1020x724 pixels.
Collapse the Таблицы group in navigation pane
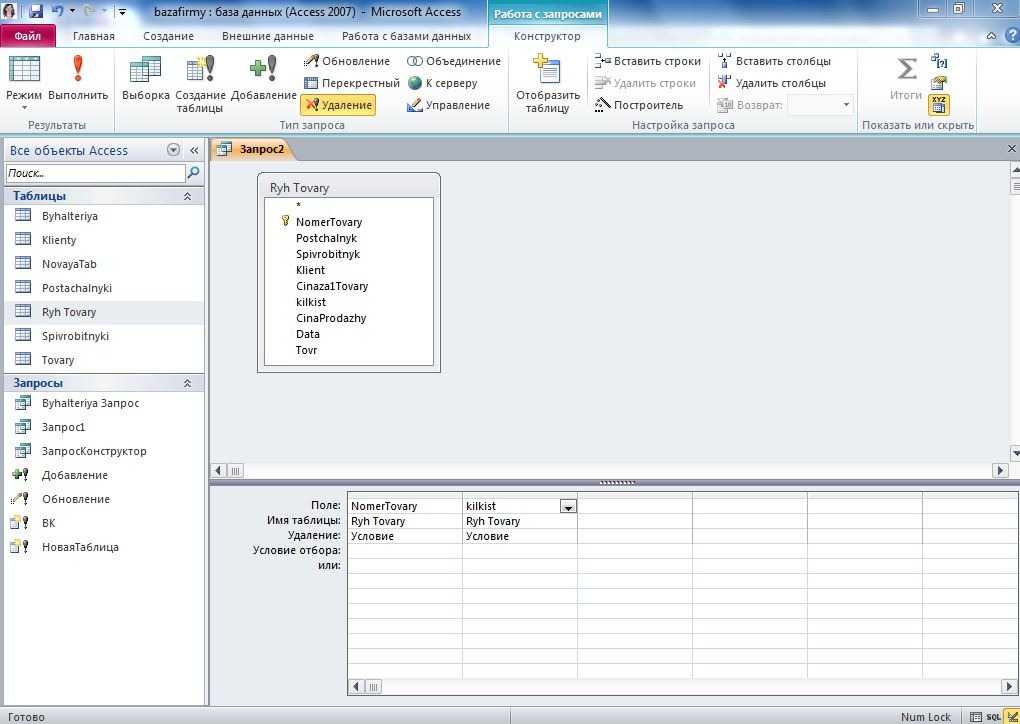point(187,197)
